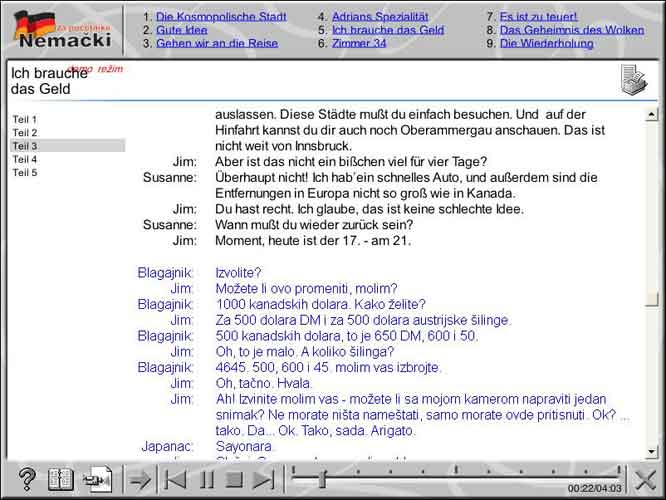Open help with the question mark icon
This screenshot has width=666, height=500.
[27, 480]
